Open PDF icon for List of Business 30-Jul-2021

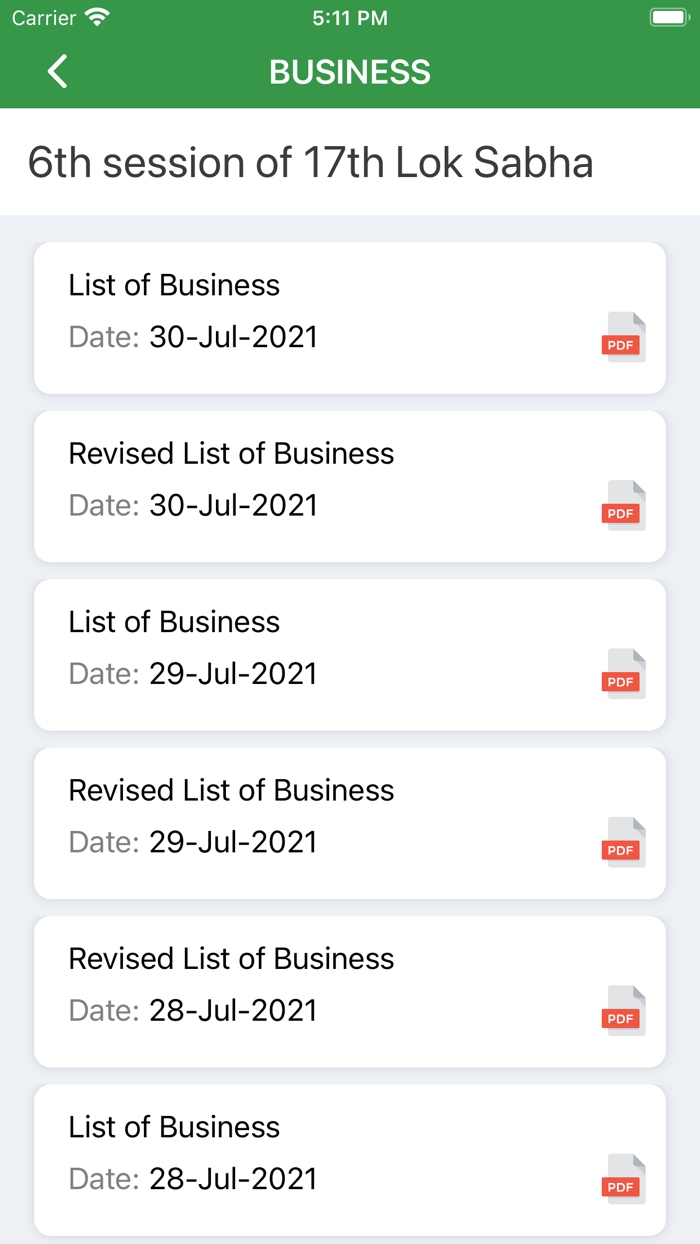point(623,337)
